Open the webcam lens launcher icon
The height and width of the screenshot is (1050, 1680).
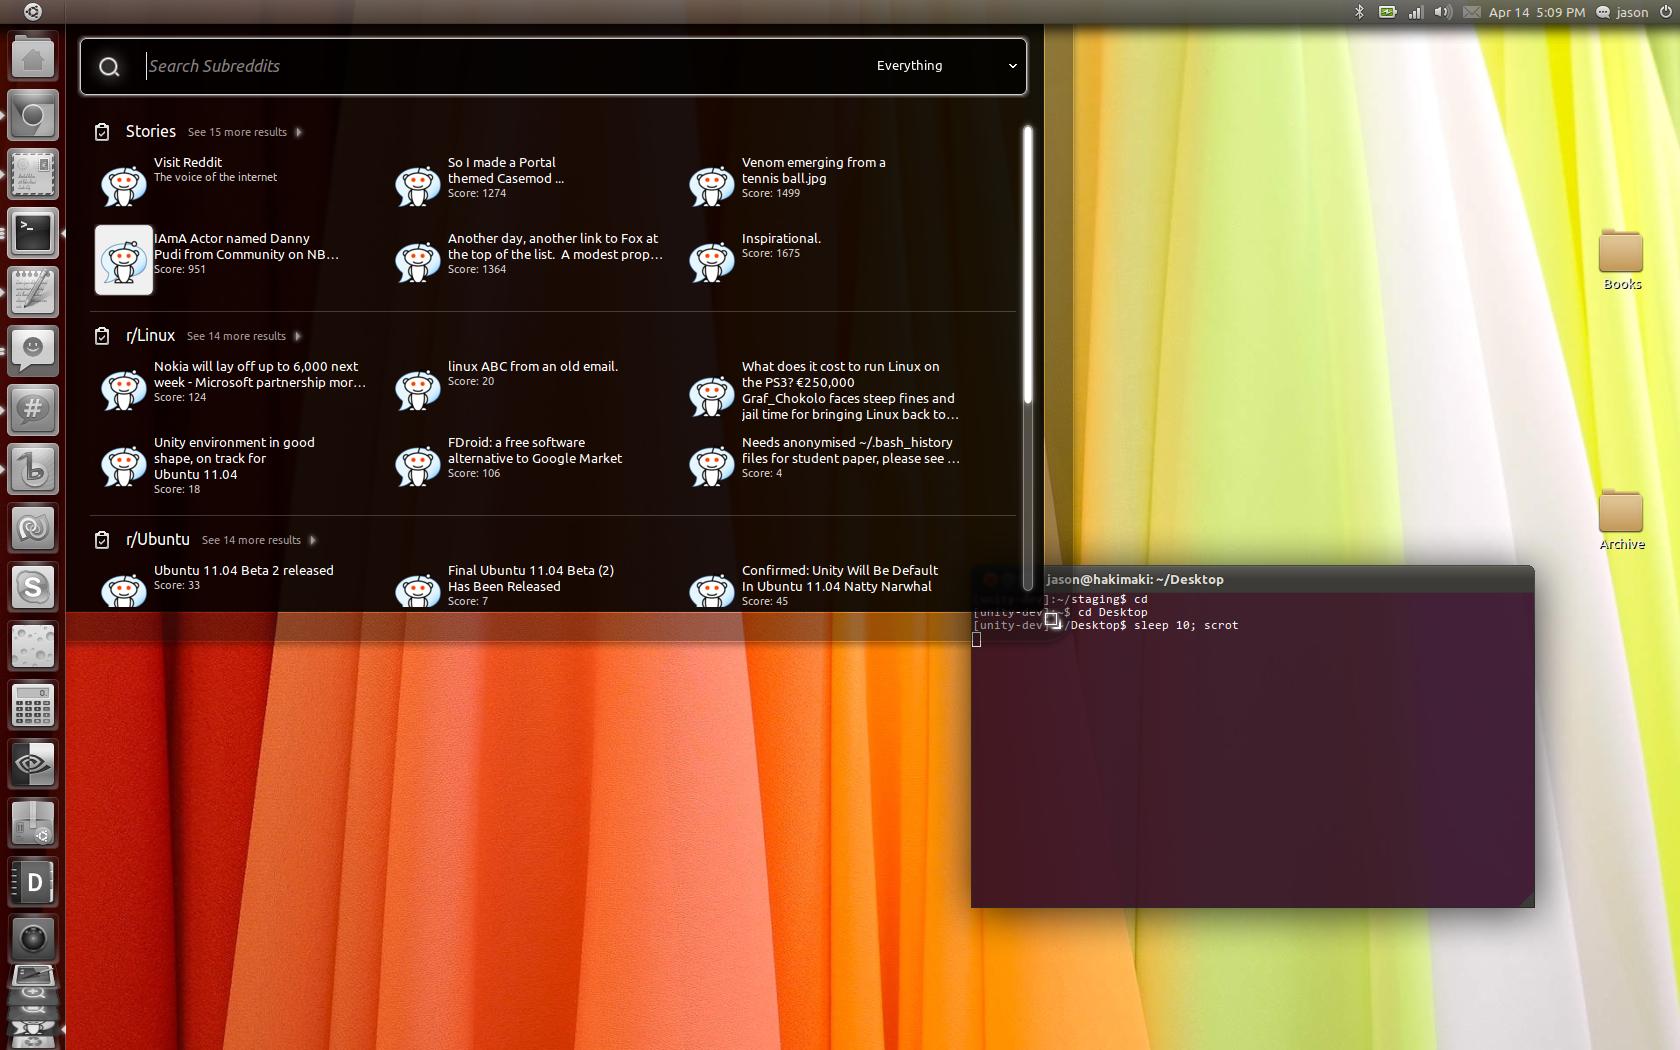pos(32,938)
